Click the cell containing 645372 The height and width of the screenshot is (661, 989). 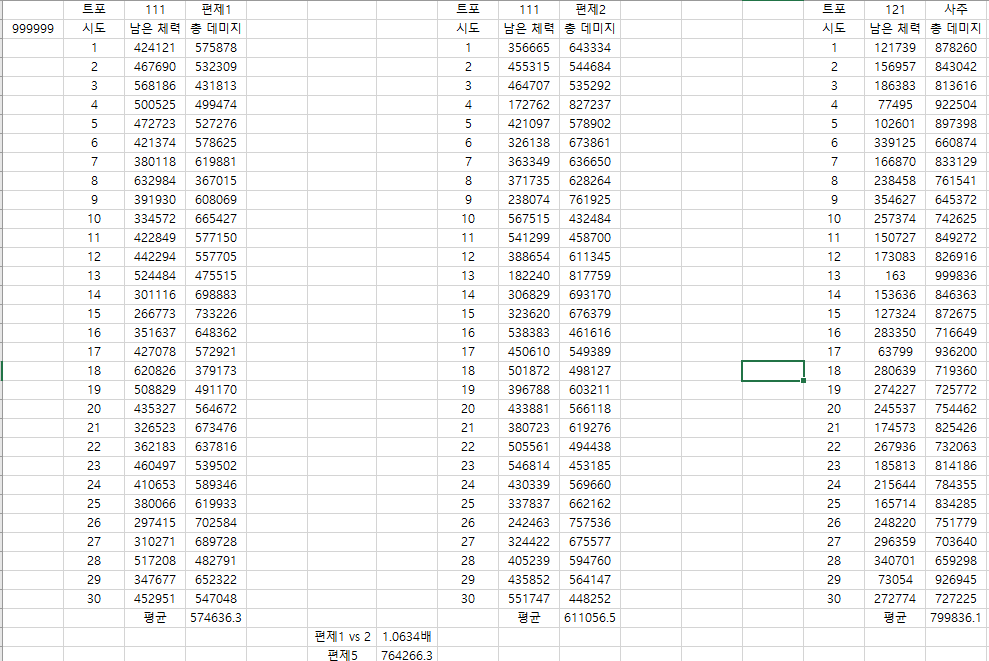click(x=956, y=199)
